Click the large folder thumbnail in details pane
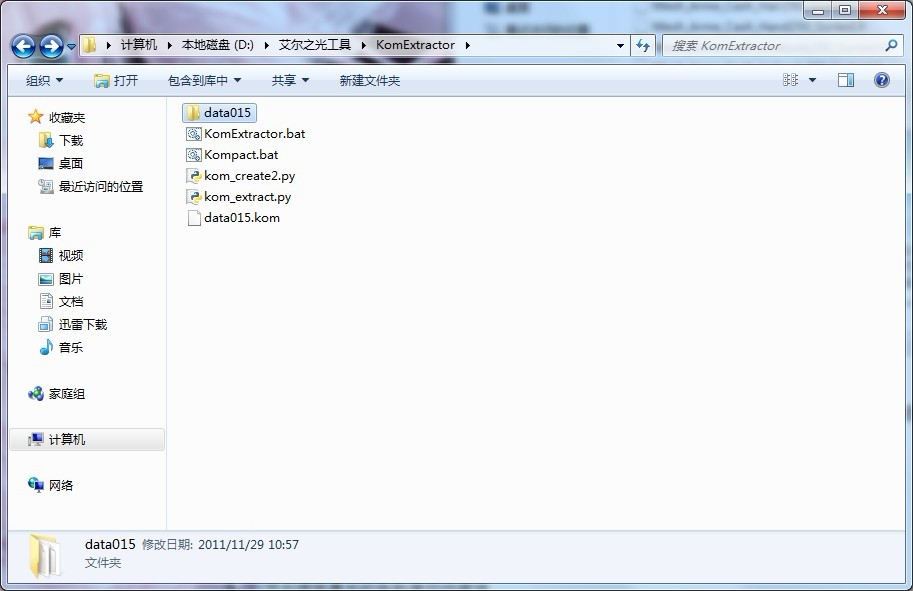The width and height of the screenshot is (913, 591). [x=45, y=556]
